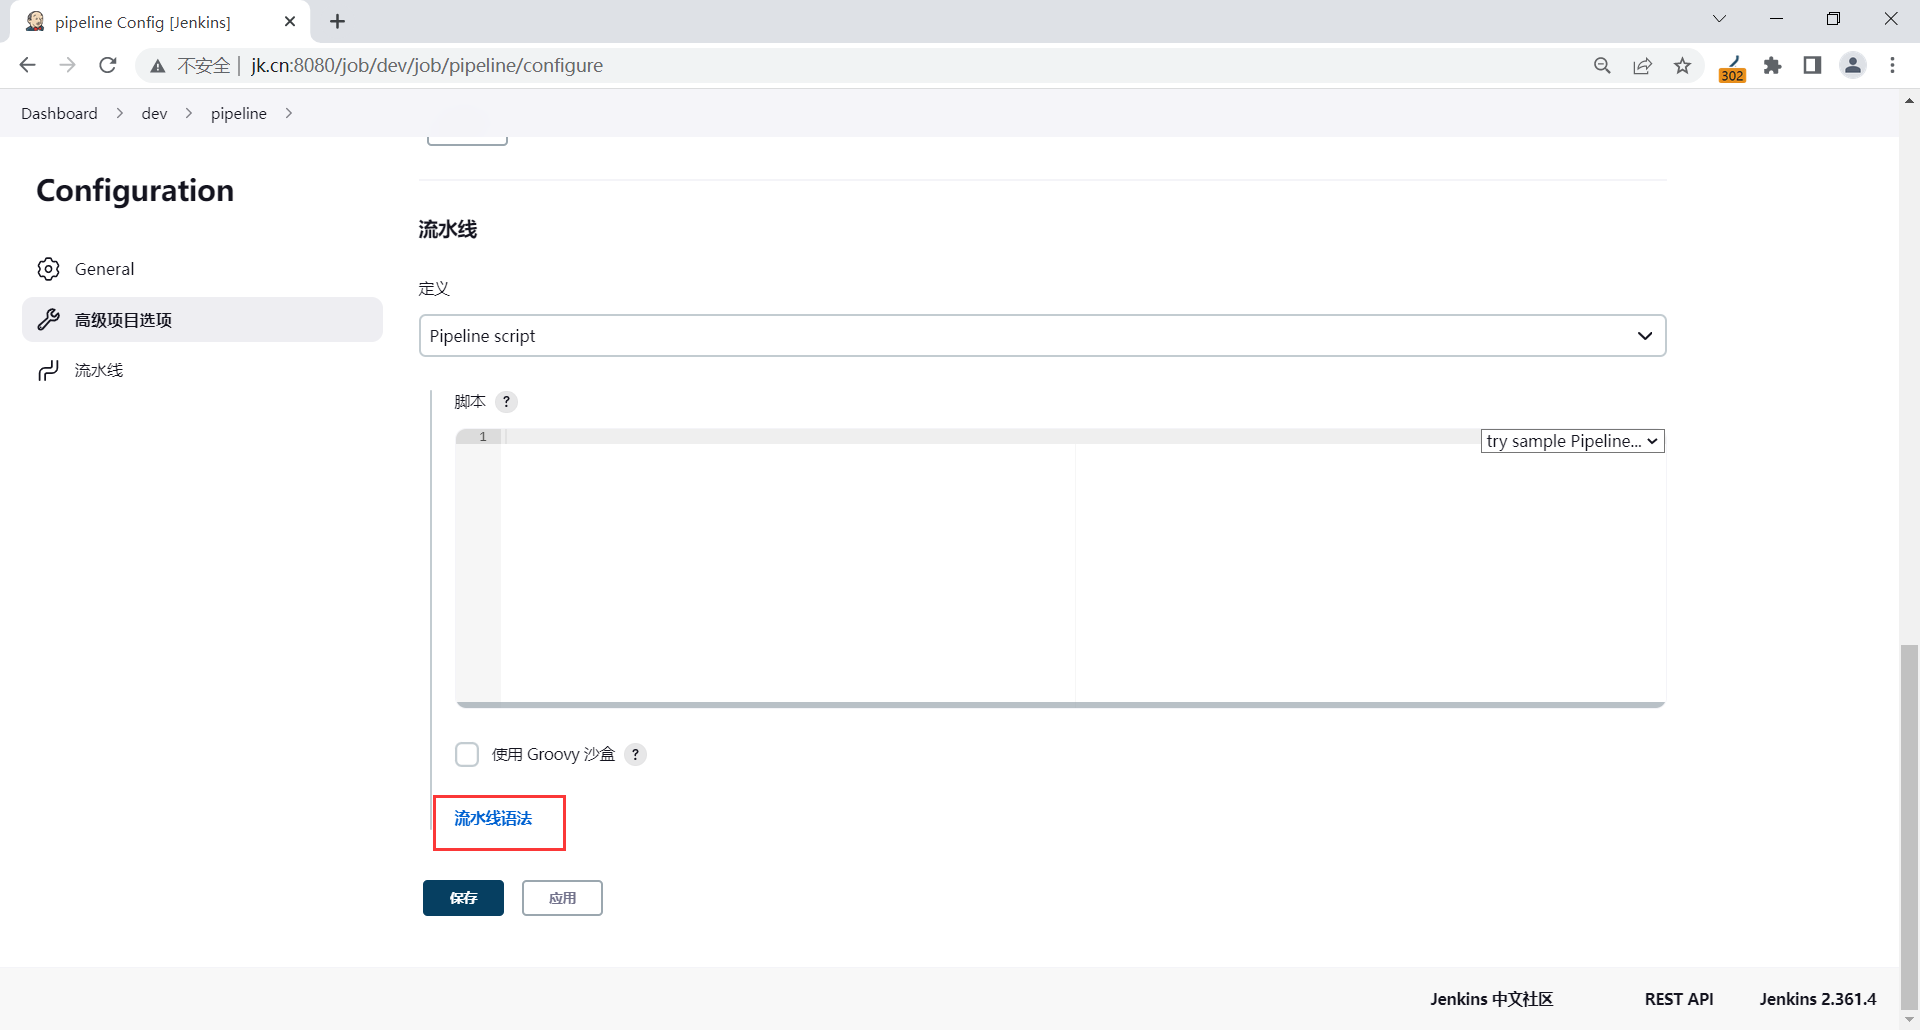The image size is (1920, 1030).
Task: Open the extension with 302 badge
Action: 1732,68
